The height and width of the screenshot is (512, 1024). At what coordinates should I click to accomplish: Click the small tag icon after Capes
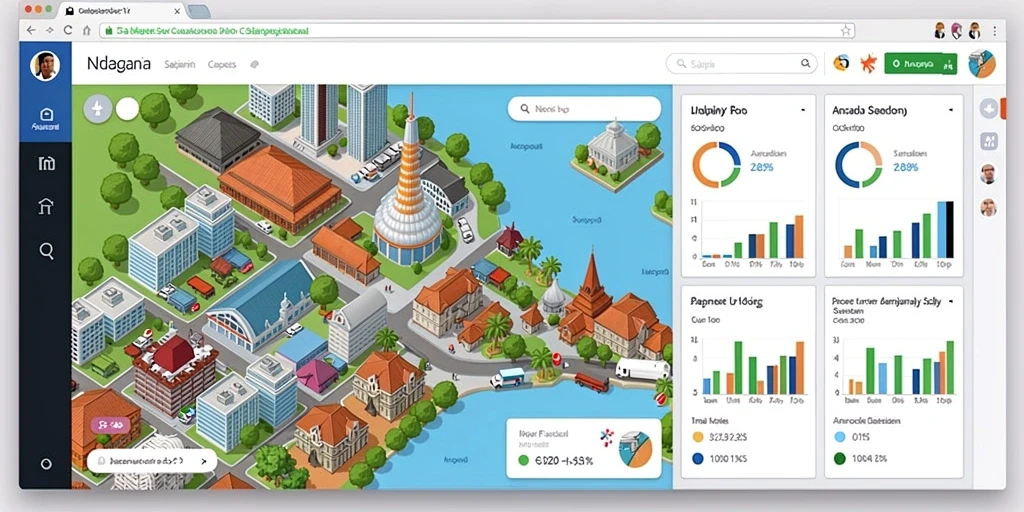pos(255,65)
